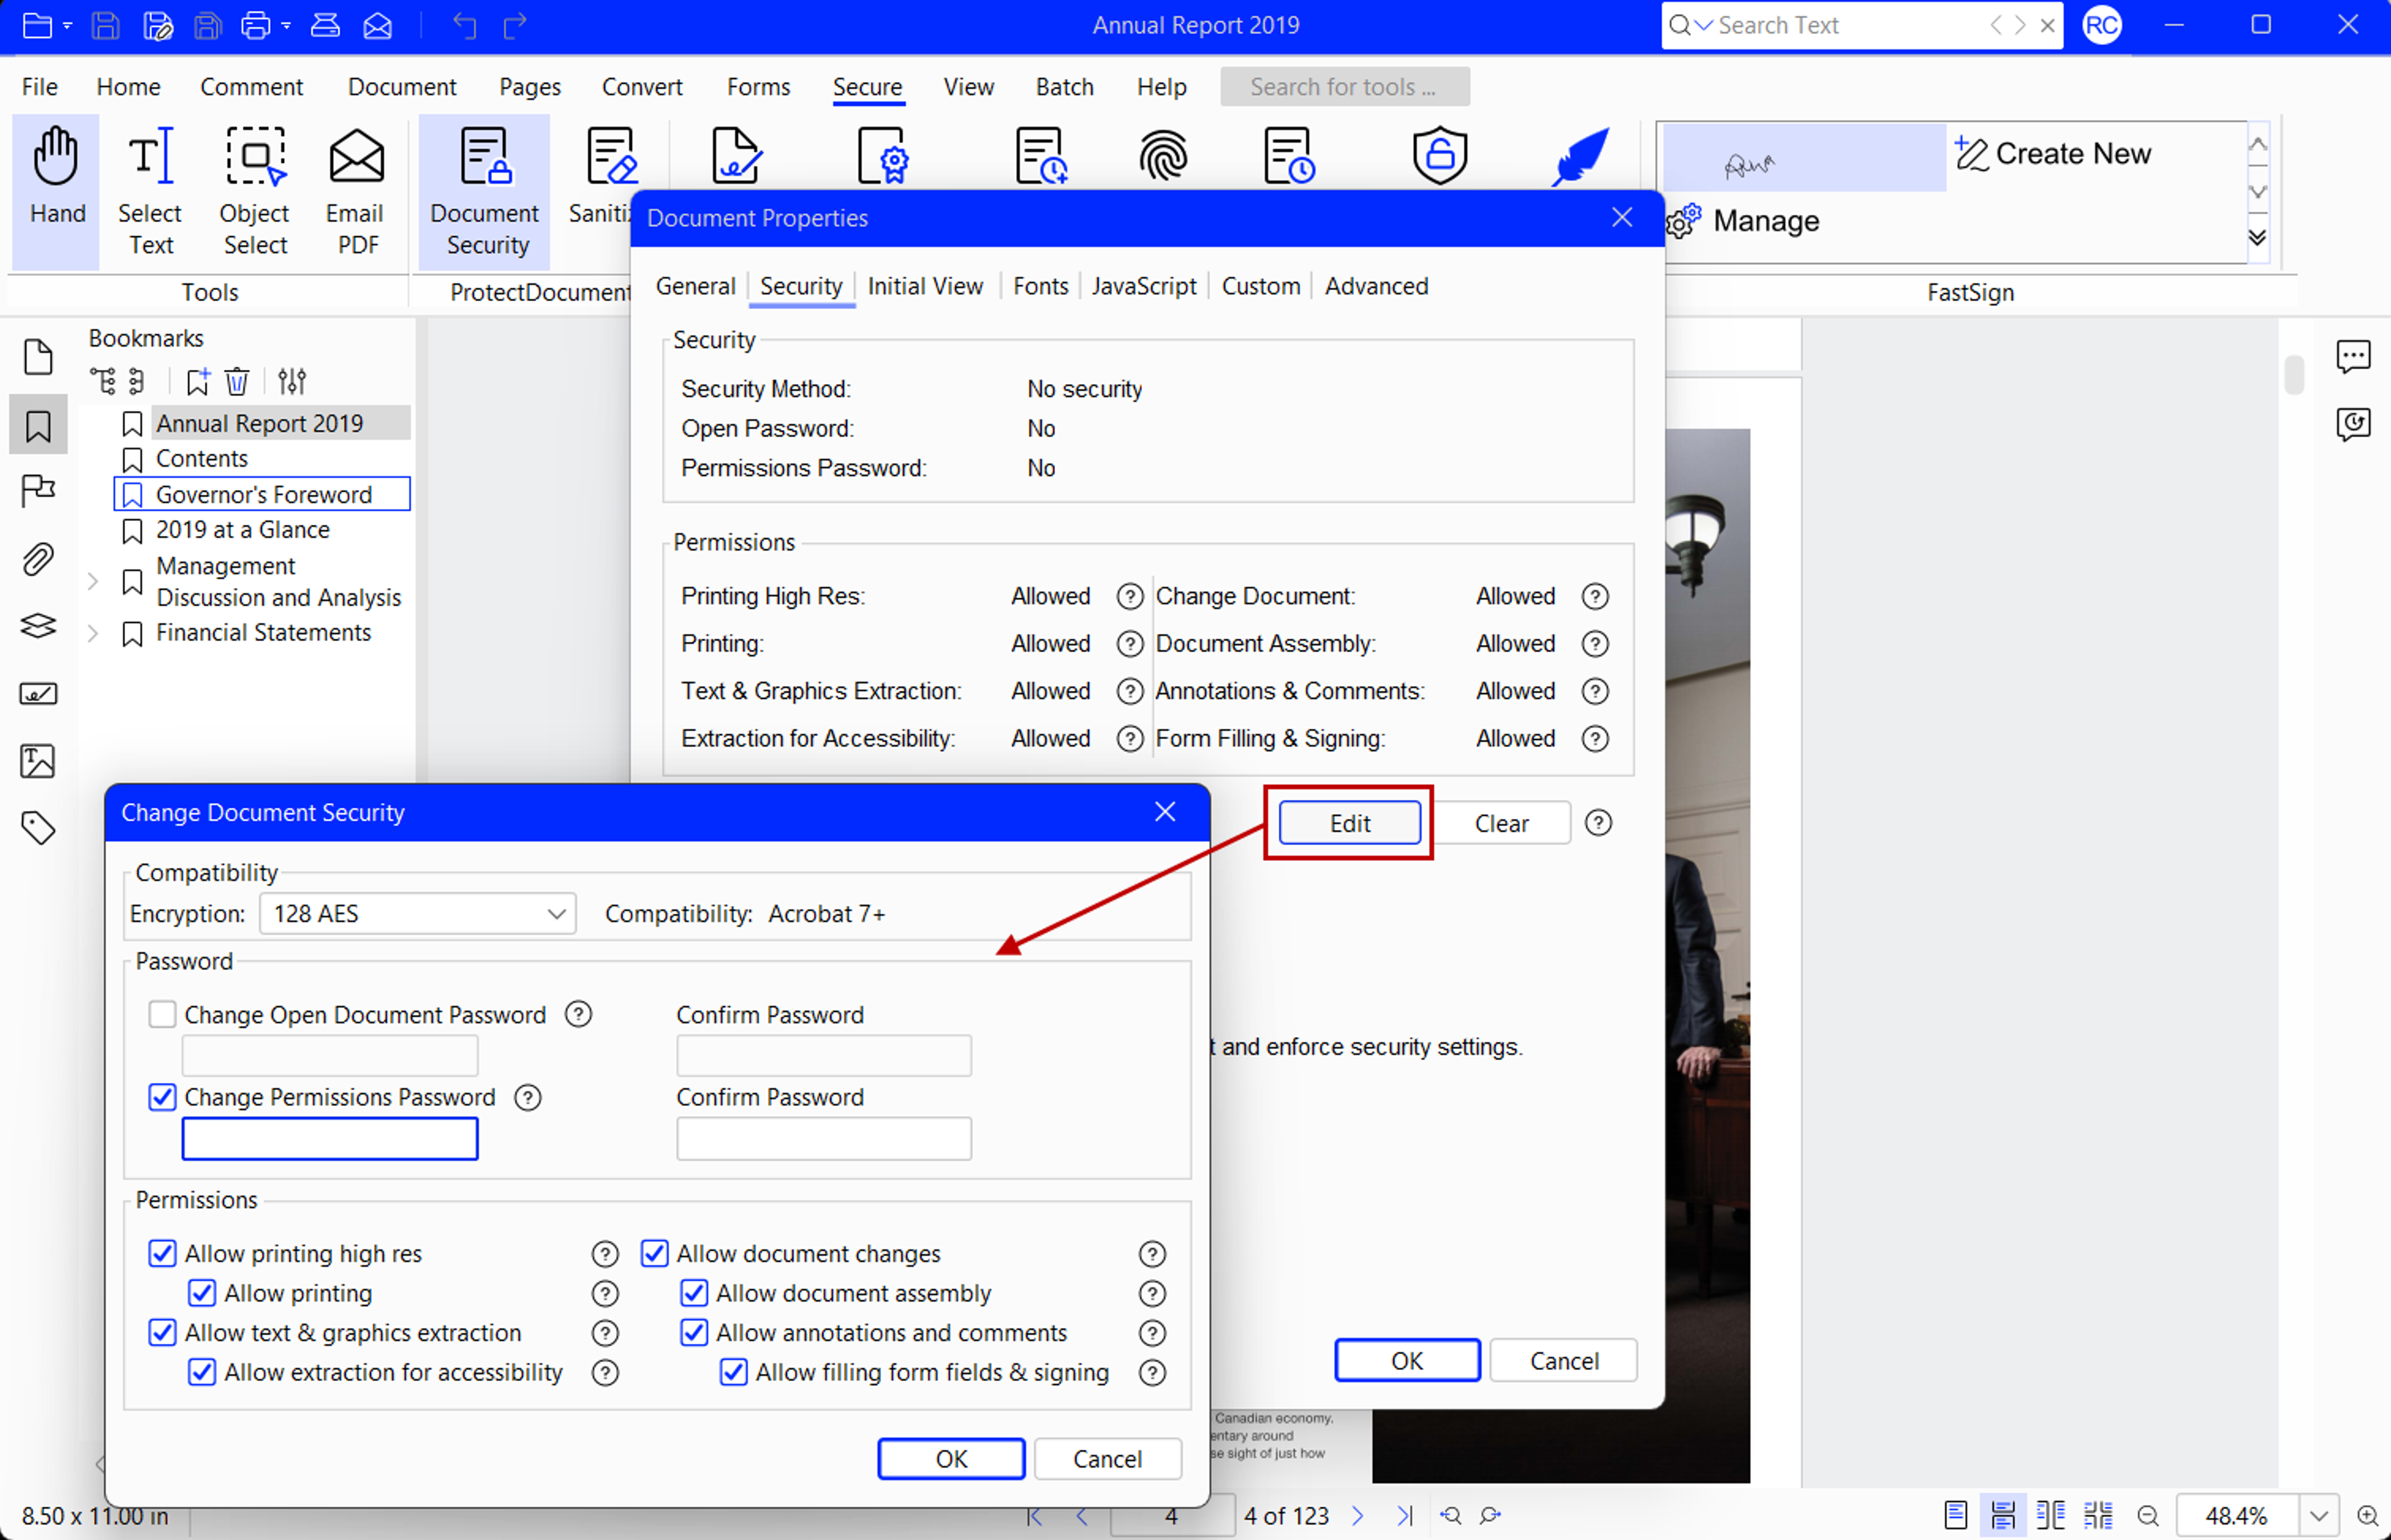Open bookmark options sliders icon

coord(292,381)
